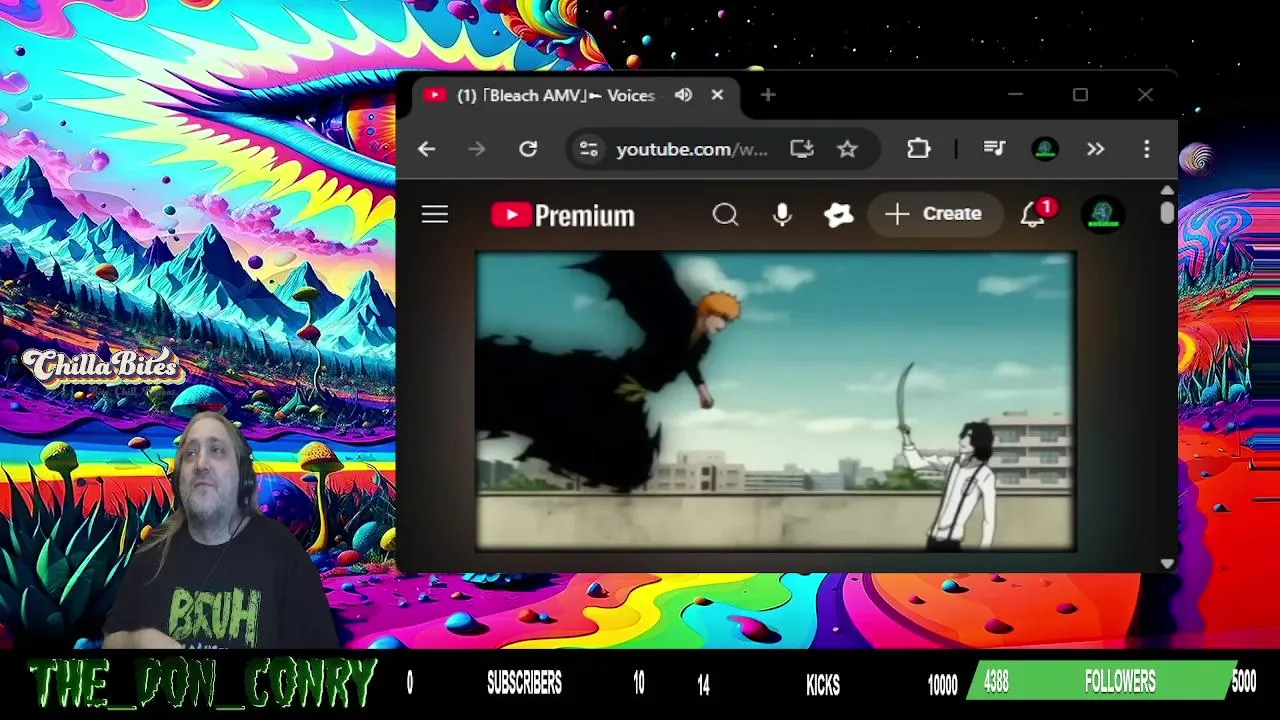Click the install app icon in address bar
The image size is (1280, 720).
tap(802, 149)
